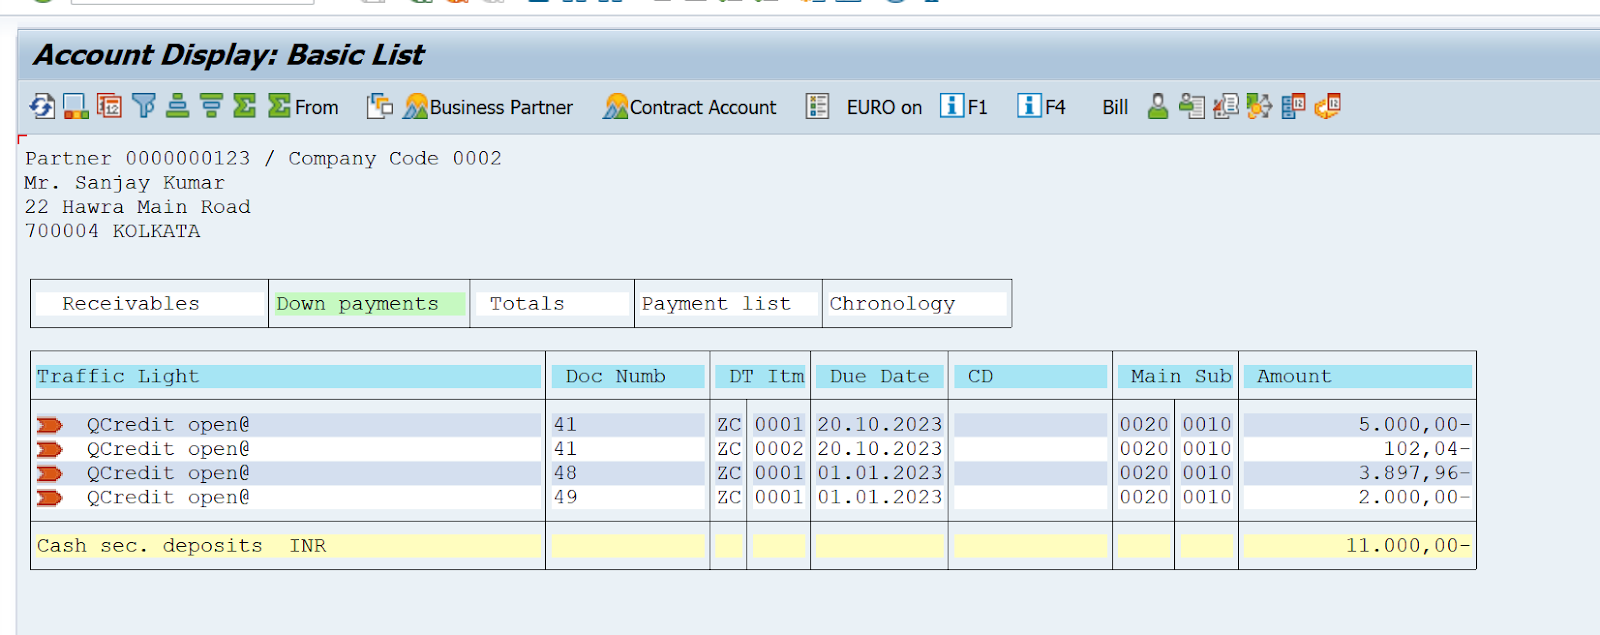Click the Bill button

[1115, 107]
